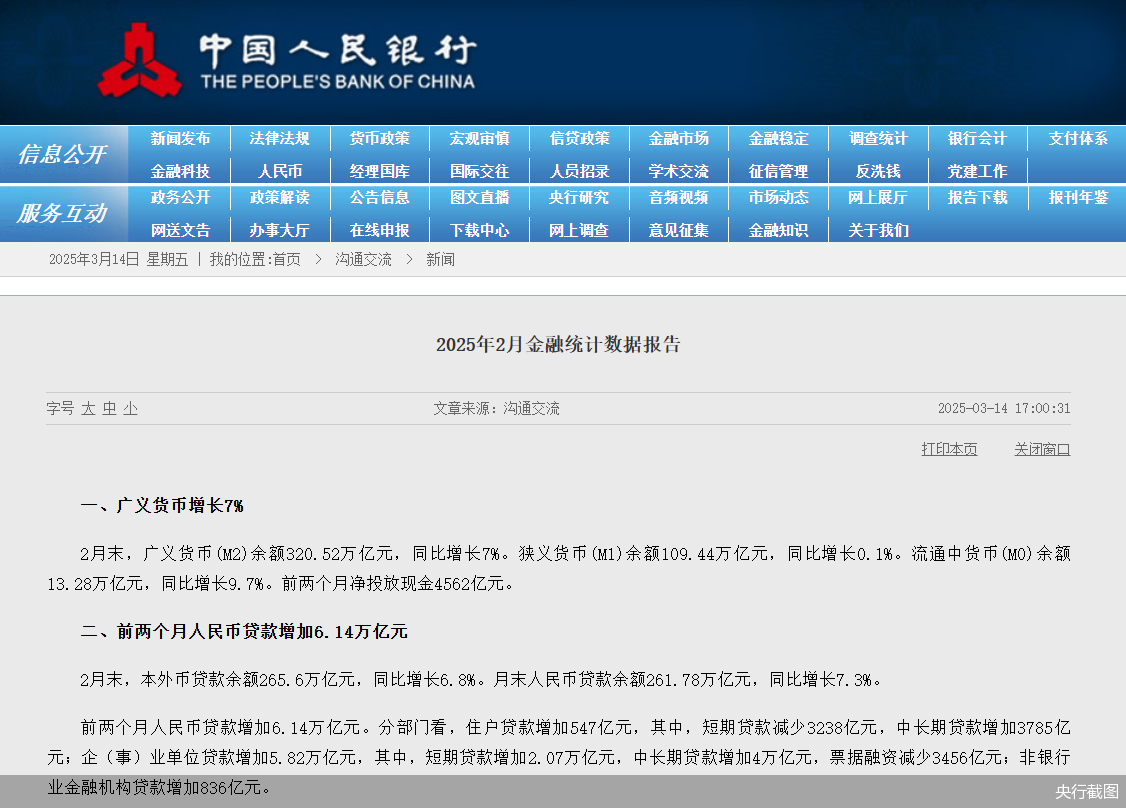Open the 新闻发布 menu item
1126x808 pixels.
[180, 139]
